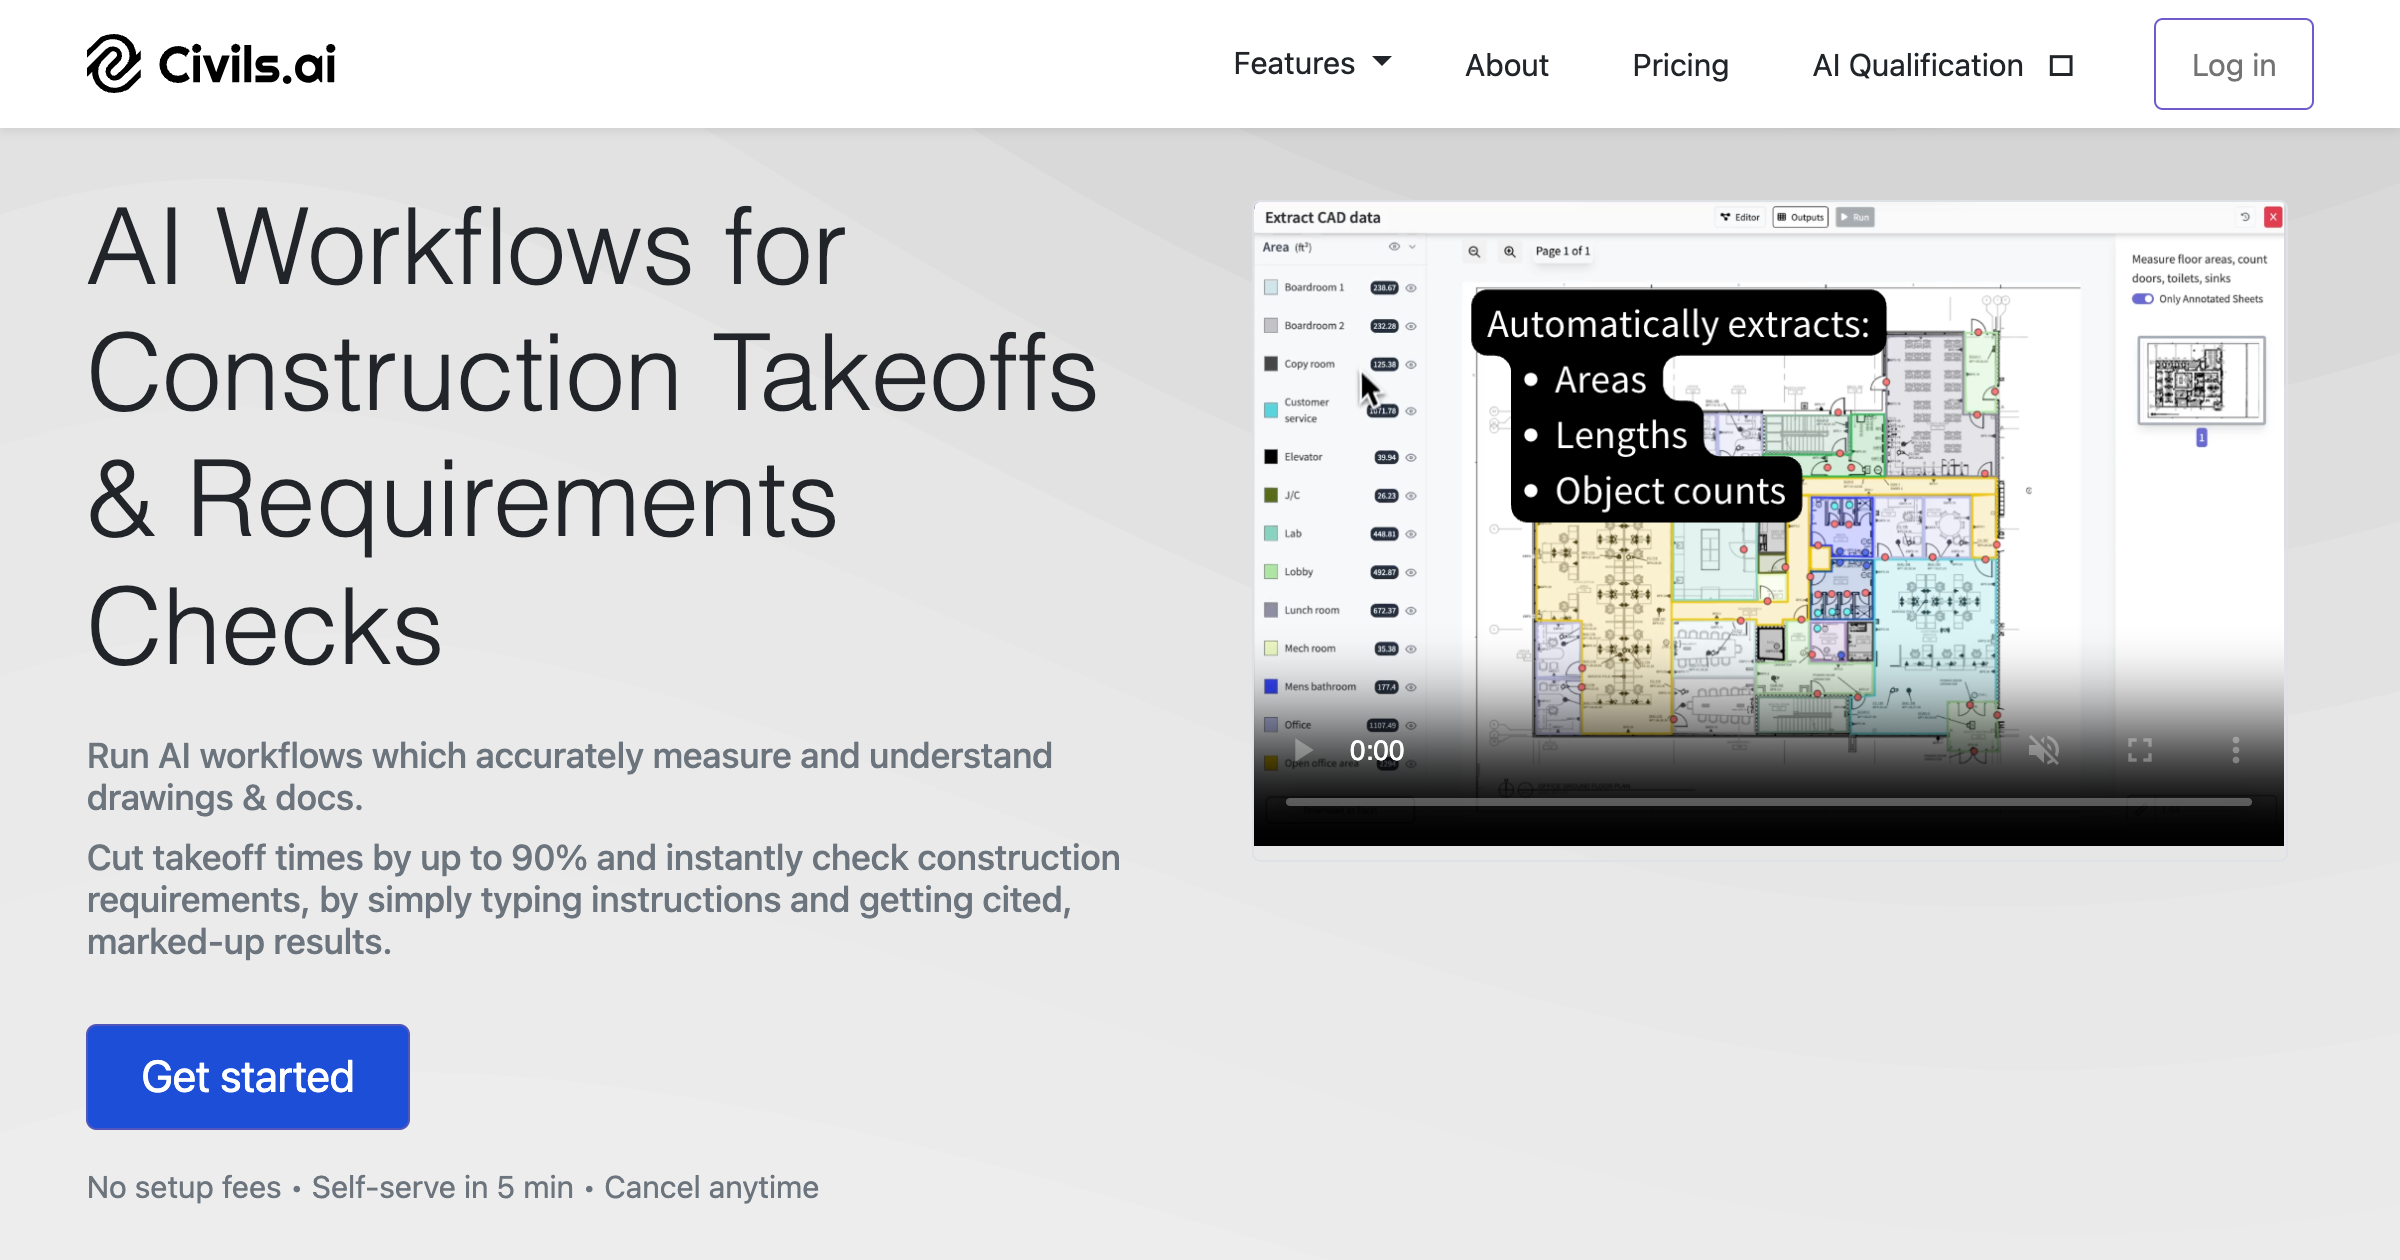Toggle Lobby visibility eye
Viewport: 2400px width, 1260px height.
pos(1411,572)
